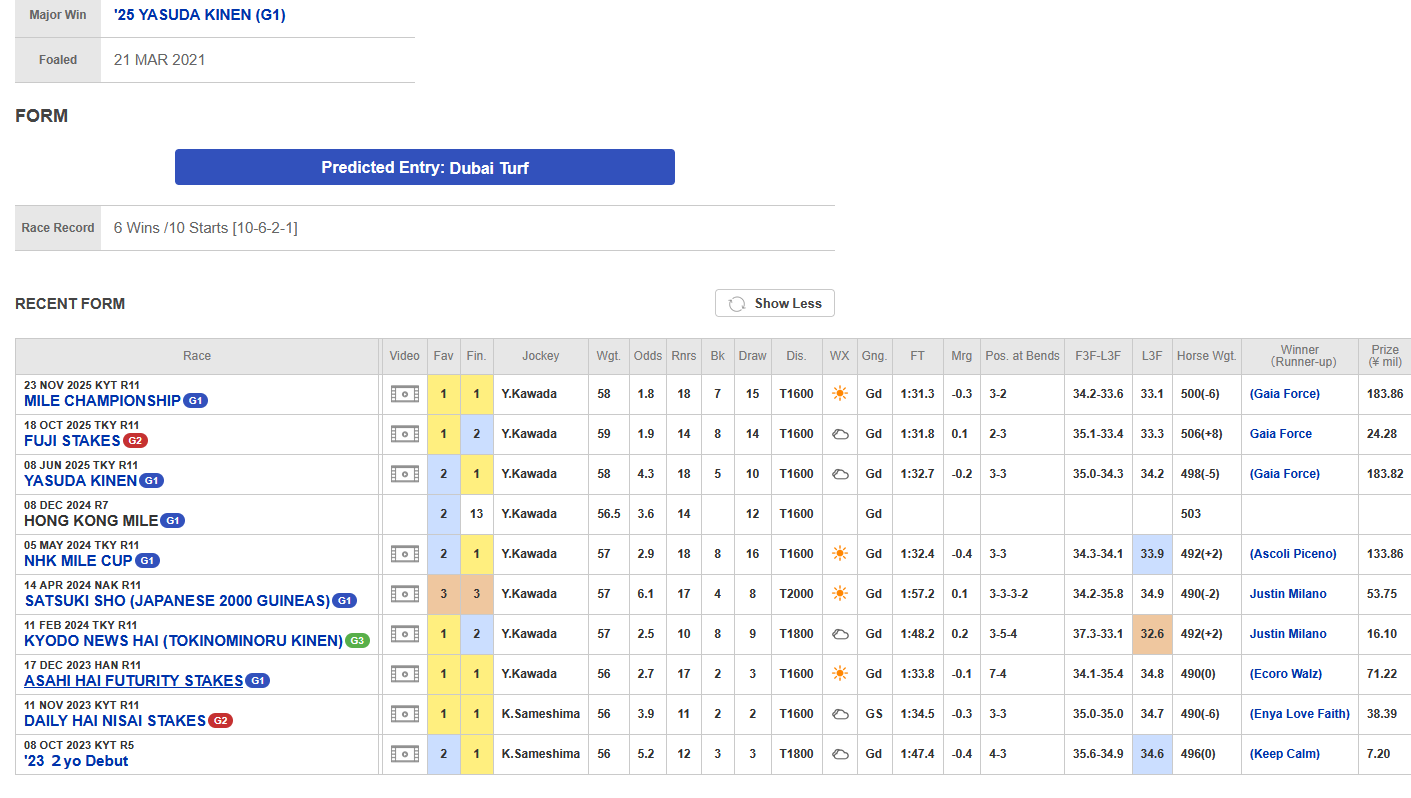Watch the Daily Hai Nisai Stakes video
Screen dimensions: 1411x798
coord(404,714)
